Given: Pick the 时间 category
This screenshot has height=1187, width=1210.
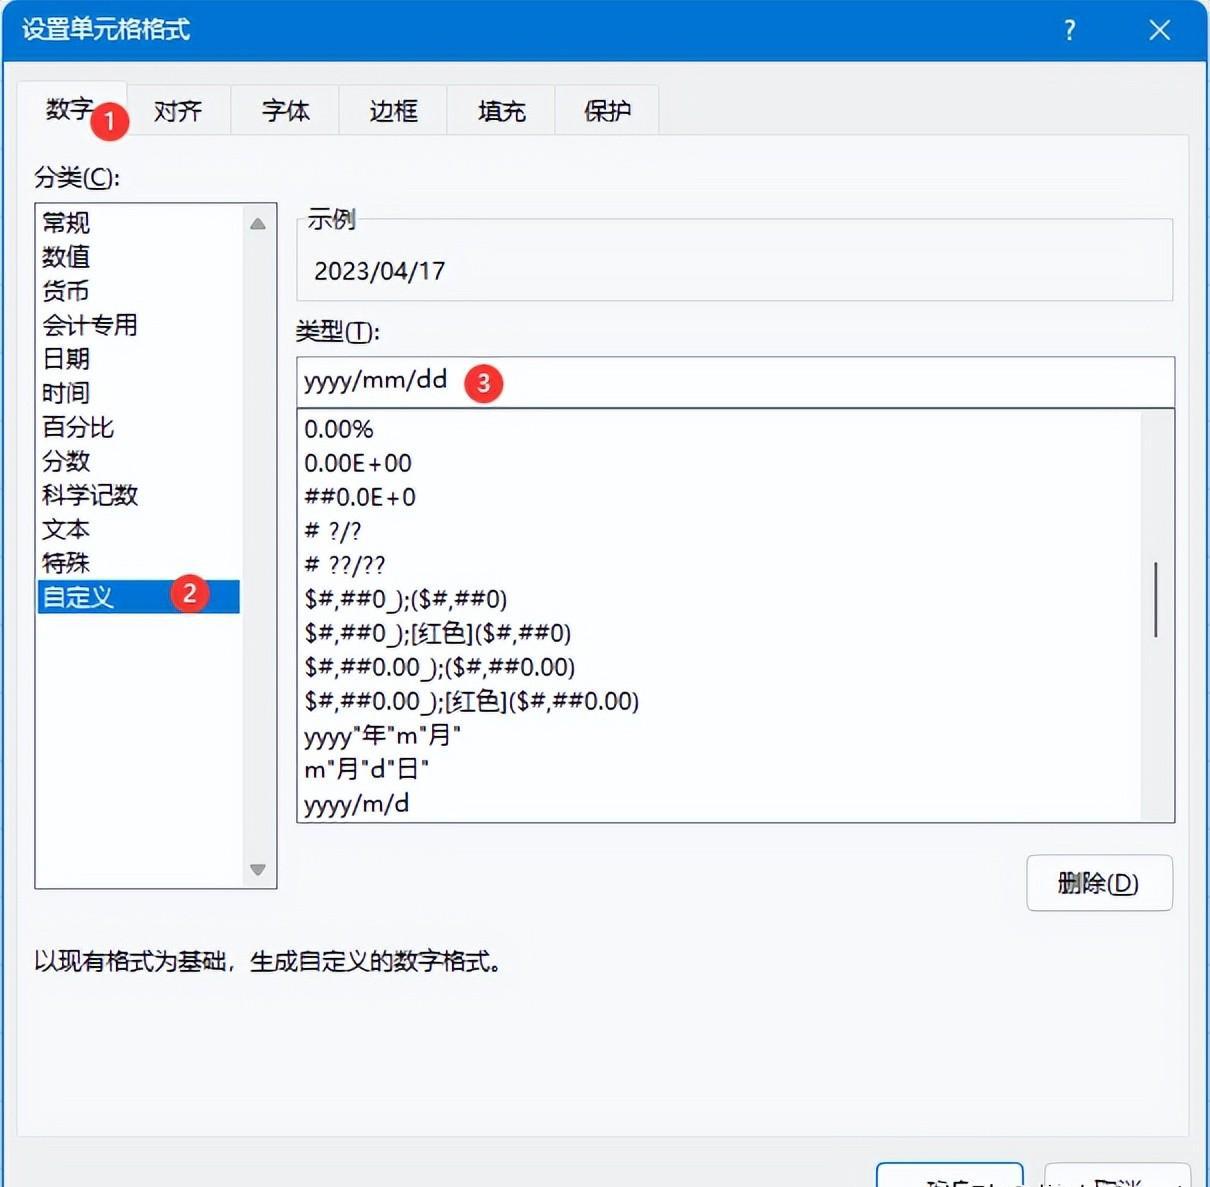Looking at the screenshot, I should click(x=138, y=392).
